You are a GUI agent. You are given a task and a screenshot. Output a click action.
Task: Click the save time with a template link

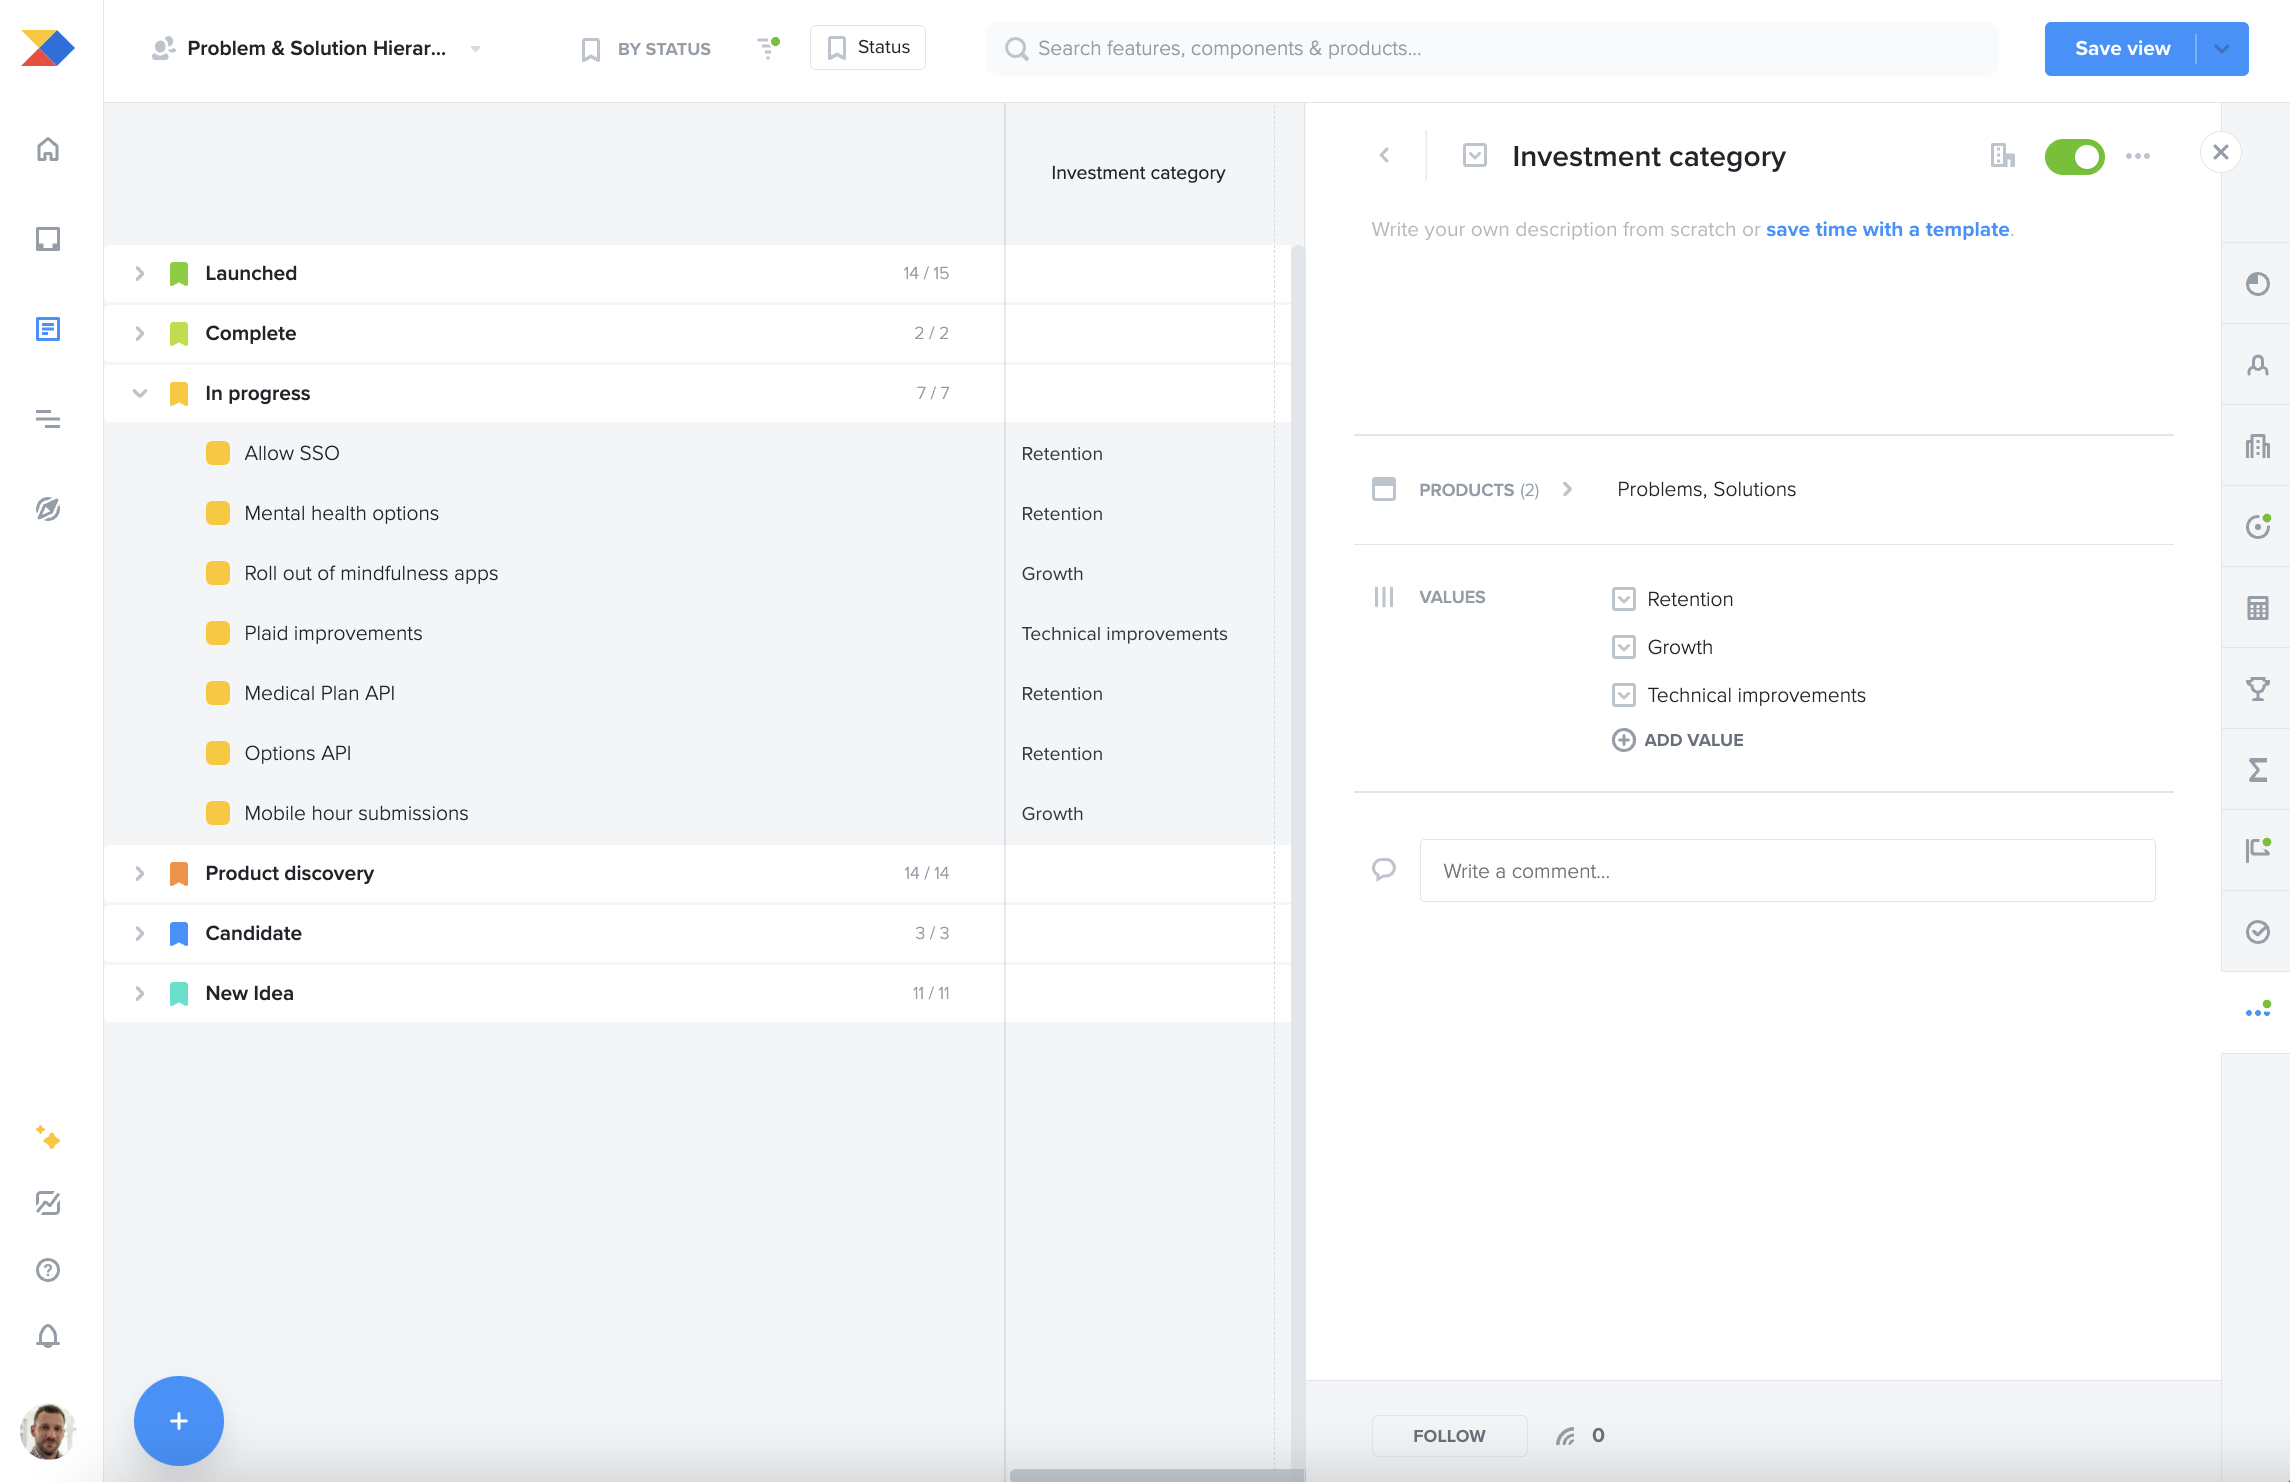pyautogui.click(x=1888, y=229)
